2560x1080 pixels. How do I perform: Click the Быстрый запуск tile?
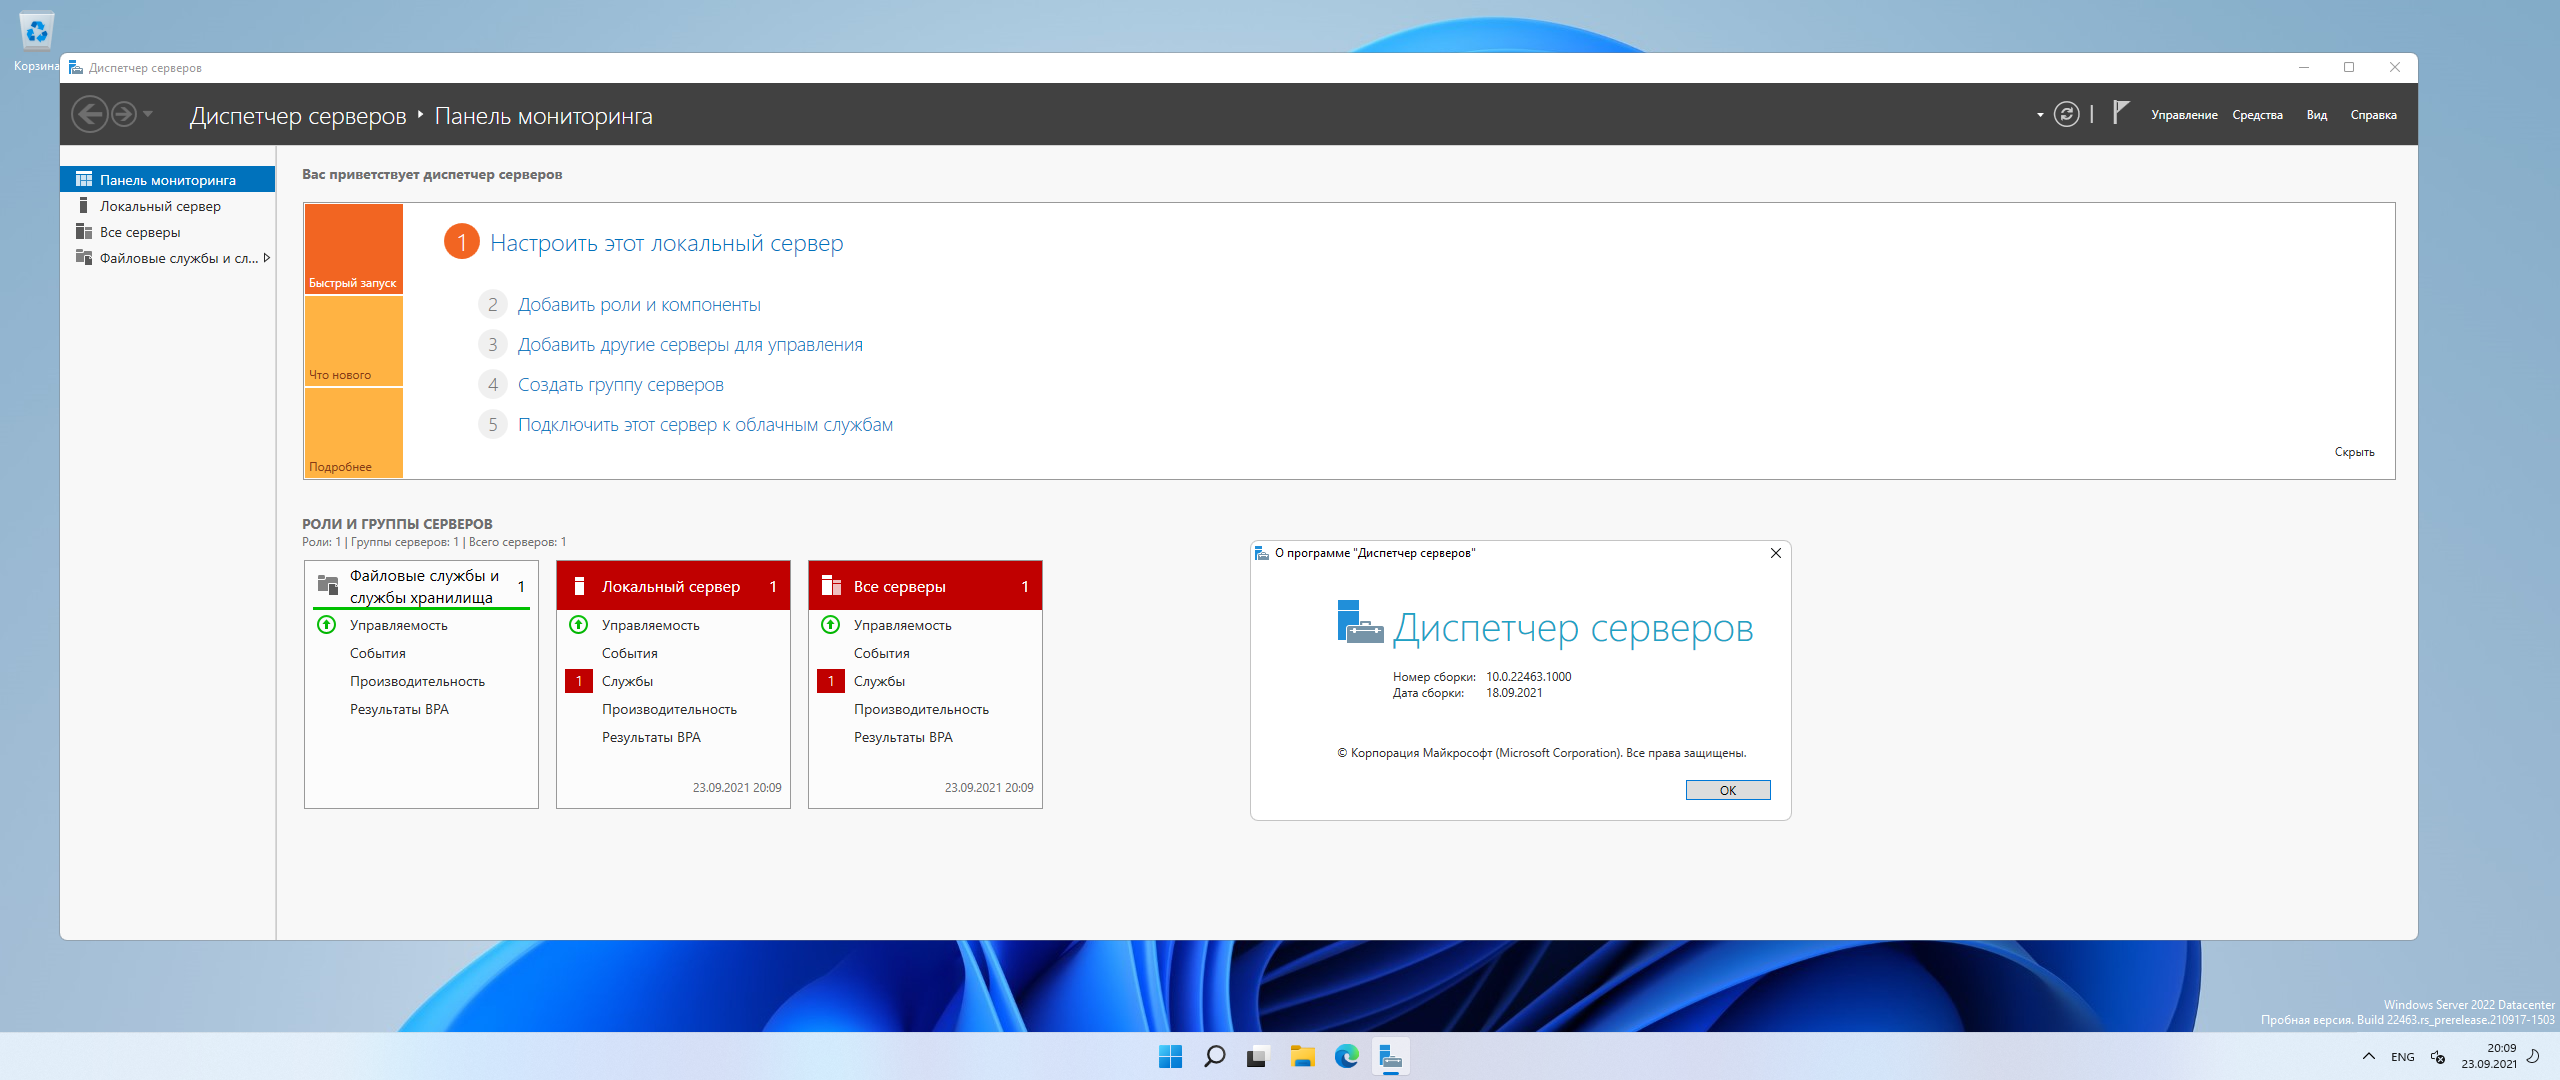pyautogui.click(x=353, y=248)
